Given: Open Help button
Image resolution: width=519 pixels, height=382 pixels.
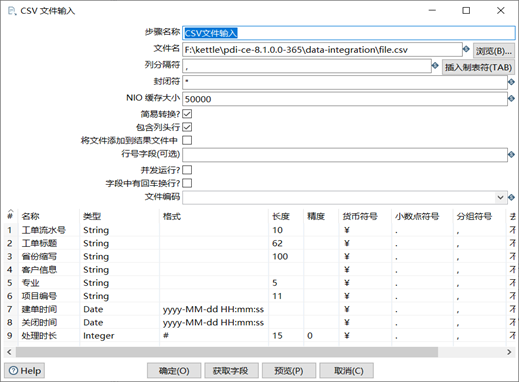Looking at the screenshot, I should (24, 371).
